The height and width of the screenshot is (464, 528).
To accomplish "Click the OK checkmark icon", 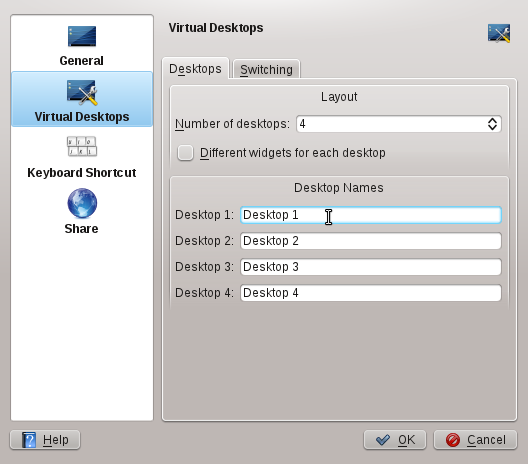I will (x=383, y=440).
